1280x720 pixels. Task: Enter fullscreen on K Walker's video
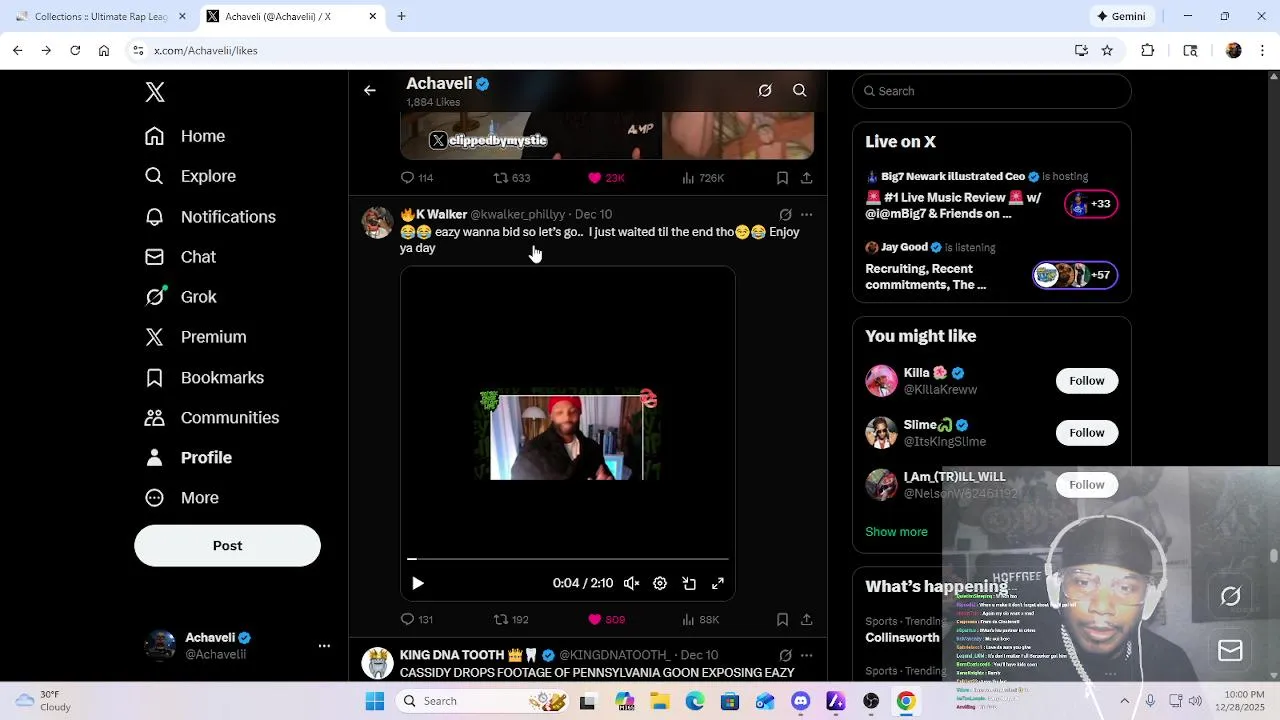718,584
